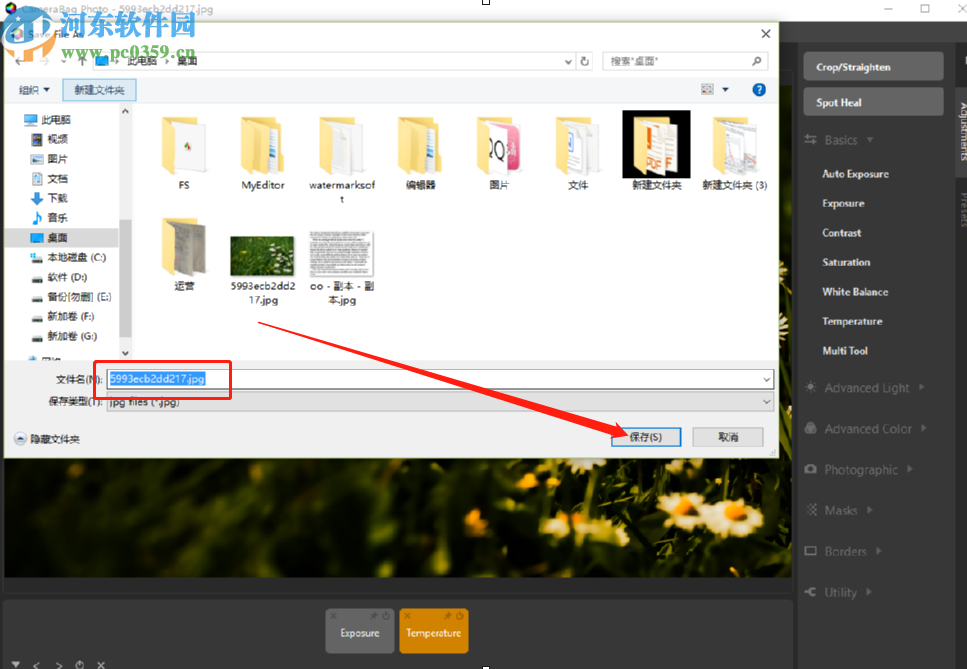Click the search magnifier icon

click(757, 61)
